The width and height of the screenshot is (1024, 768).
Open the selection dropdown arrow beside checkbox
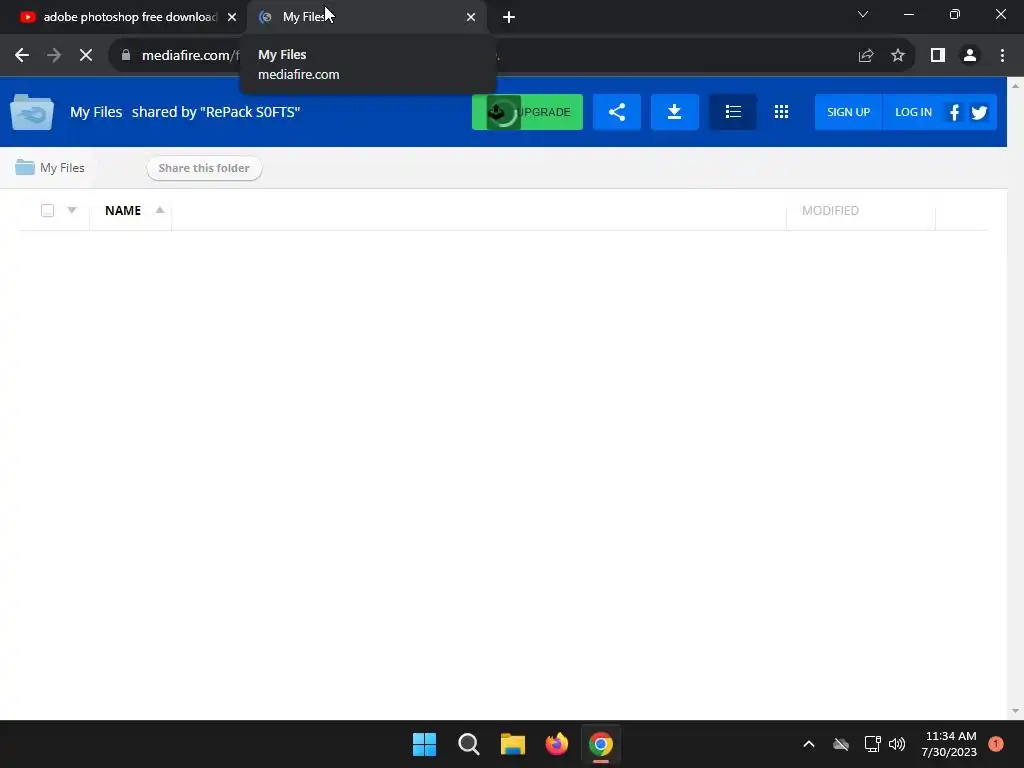pyautogui.click(x=72, y=210)
